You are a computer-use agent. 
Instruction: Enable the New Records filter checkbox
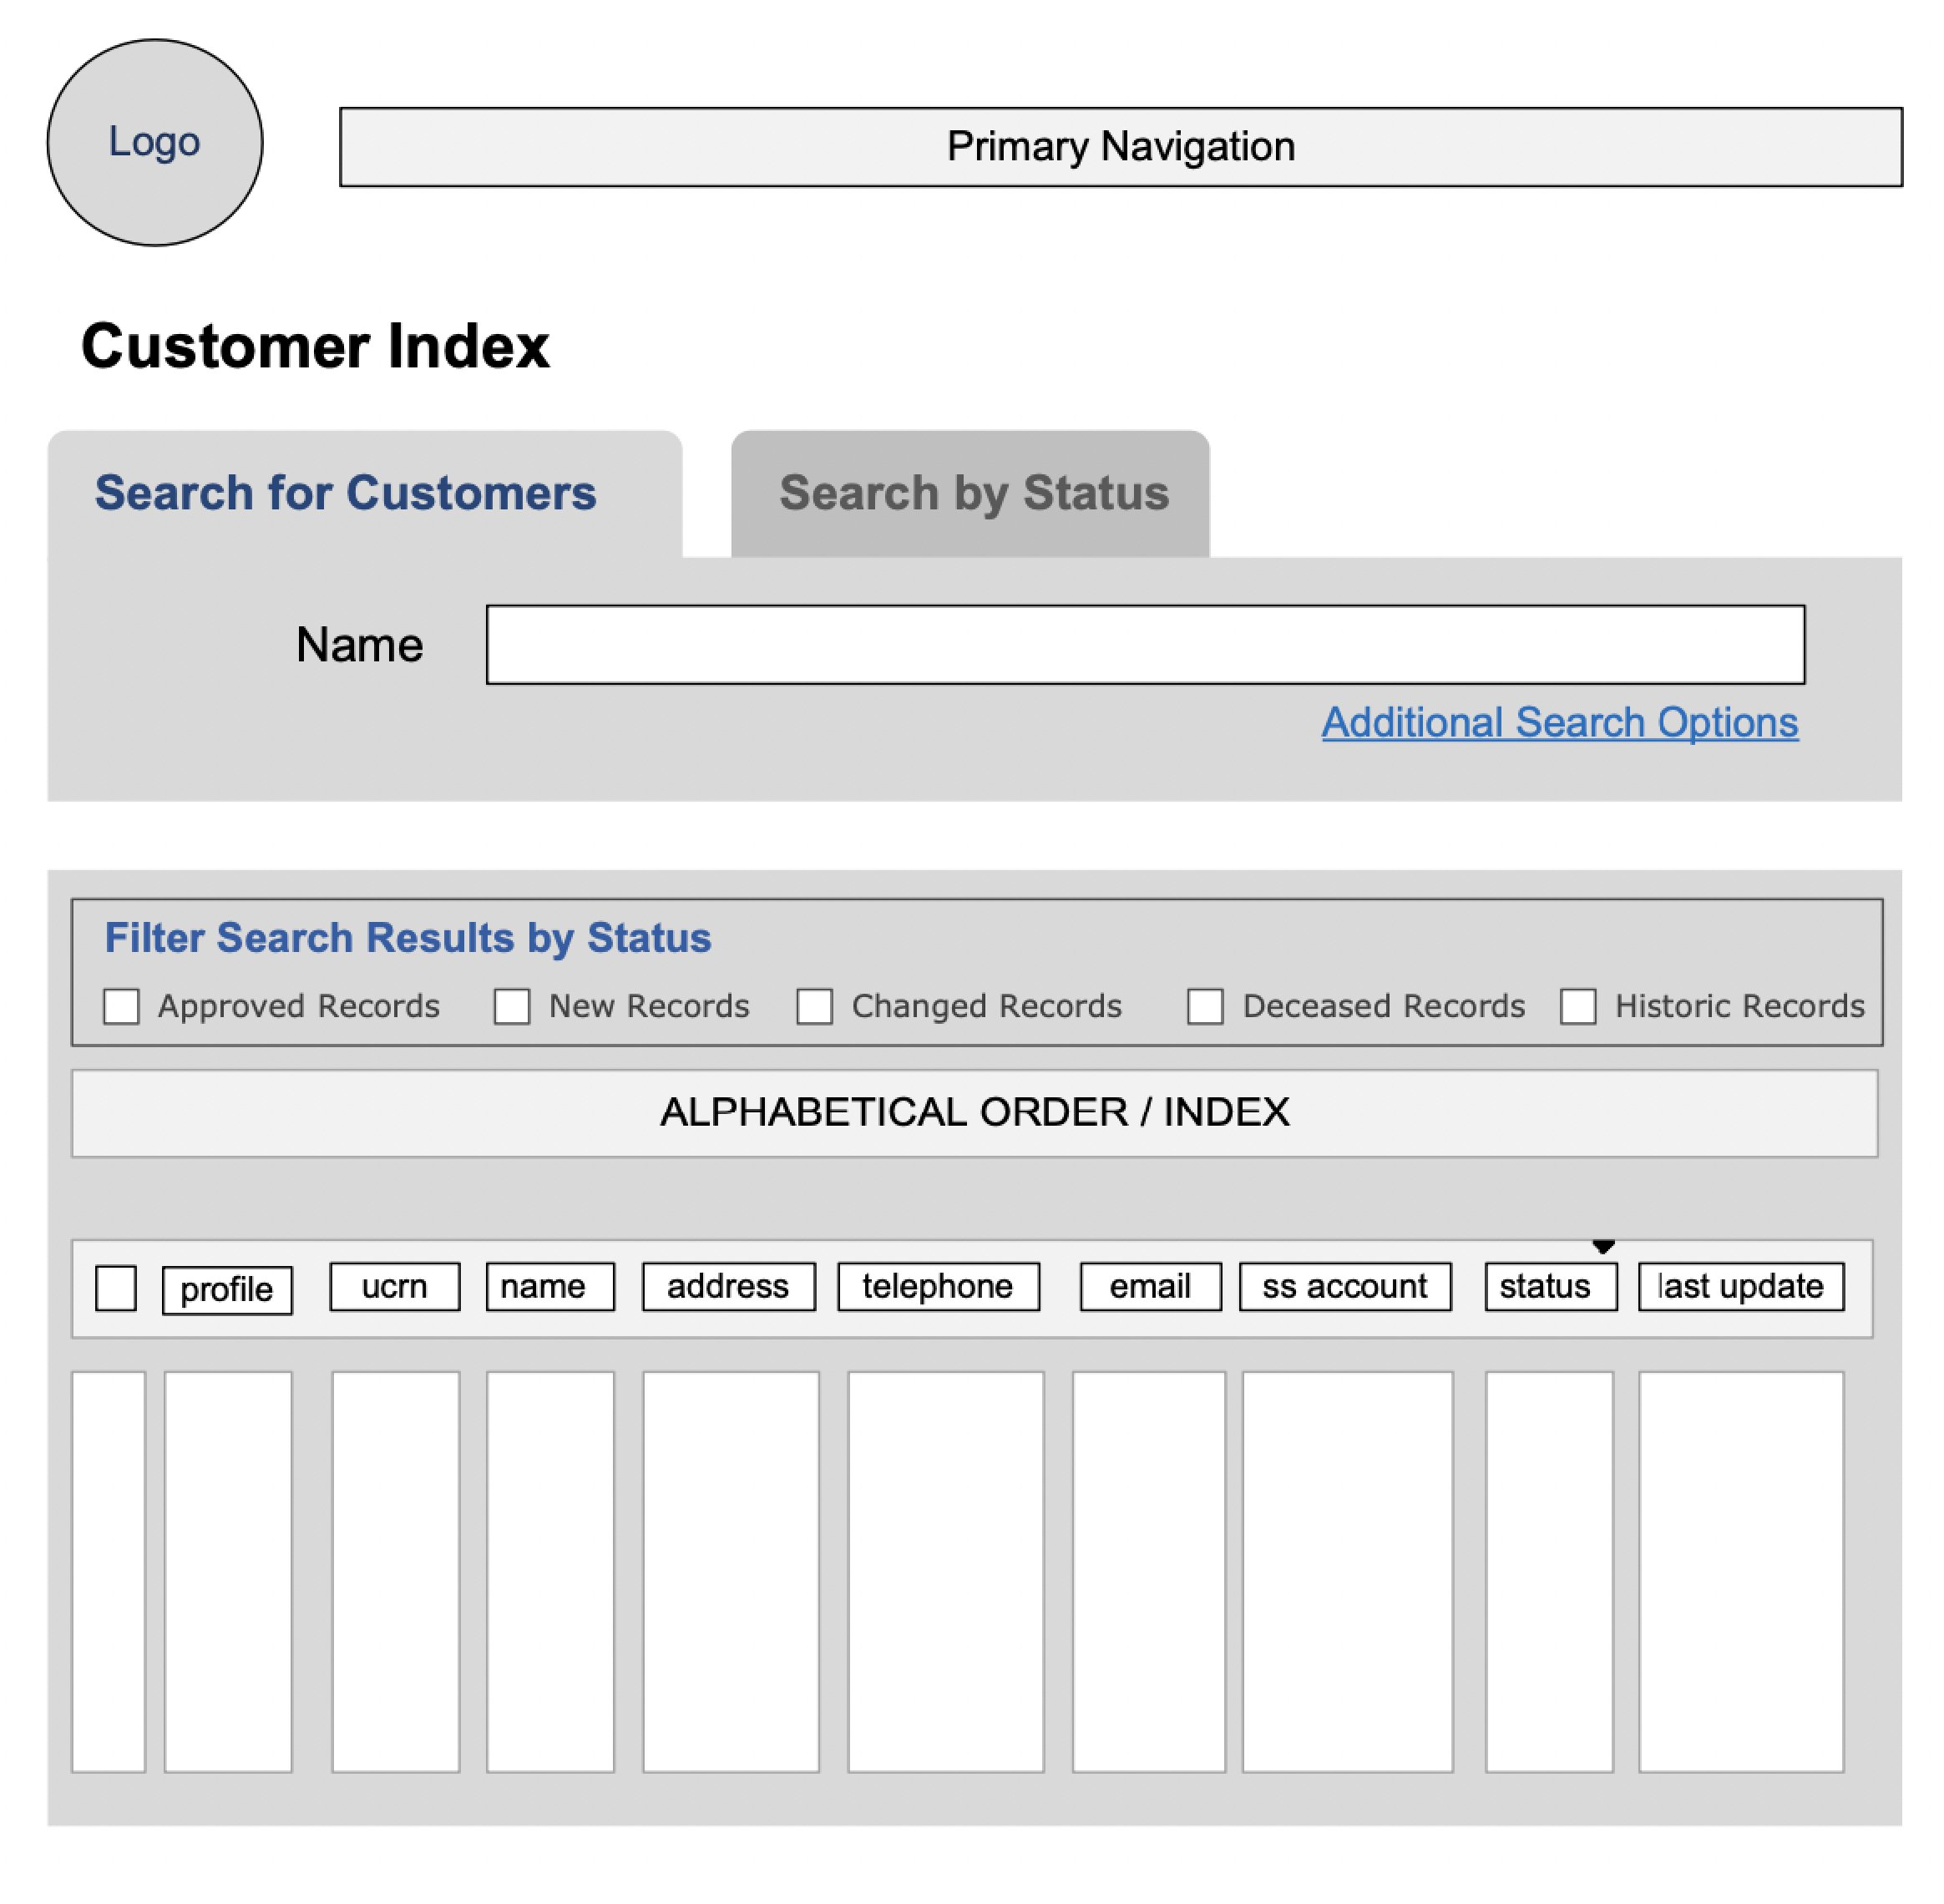coord(512,1005)
